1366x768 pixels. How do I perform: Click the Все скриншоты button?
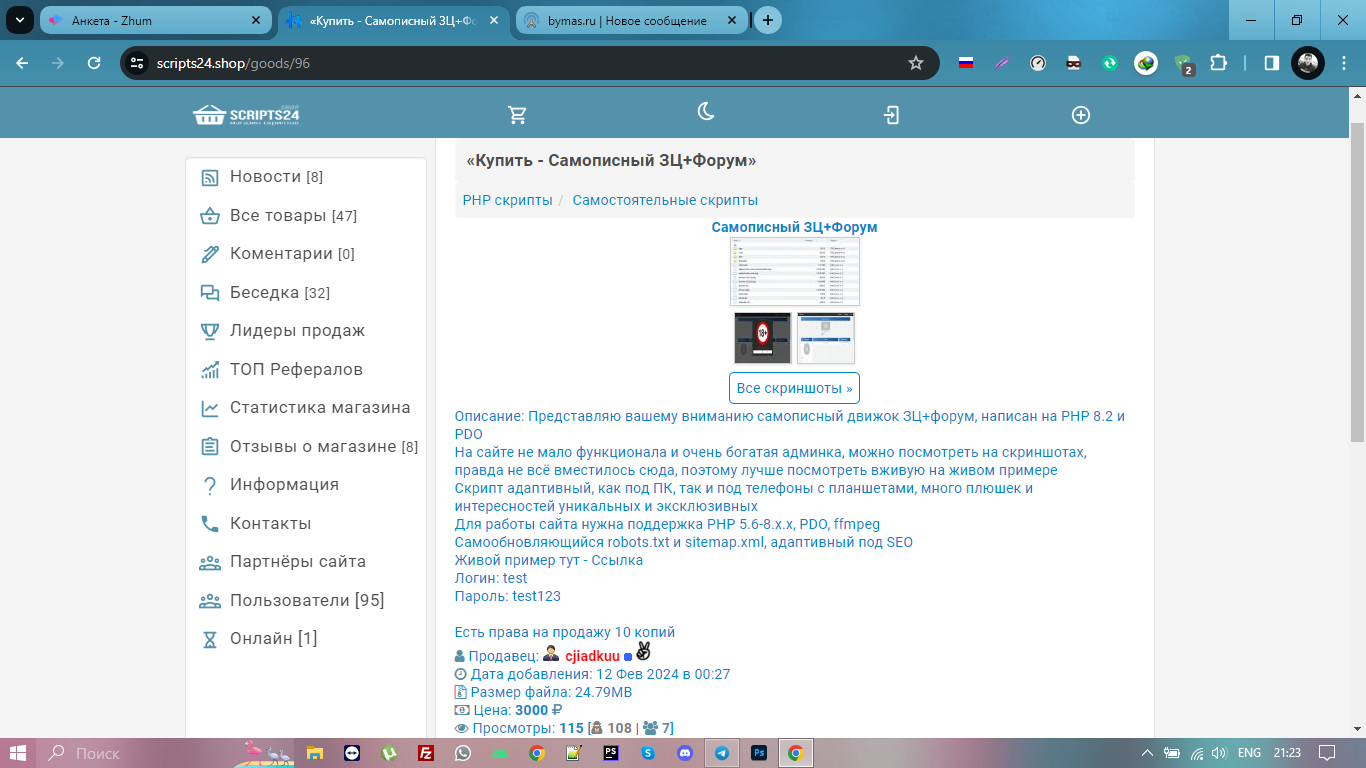(794, 388)
